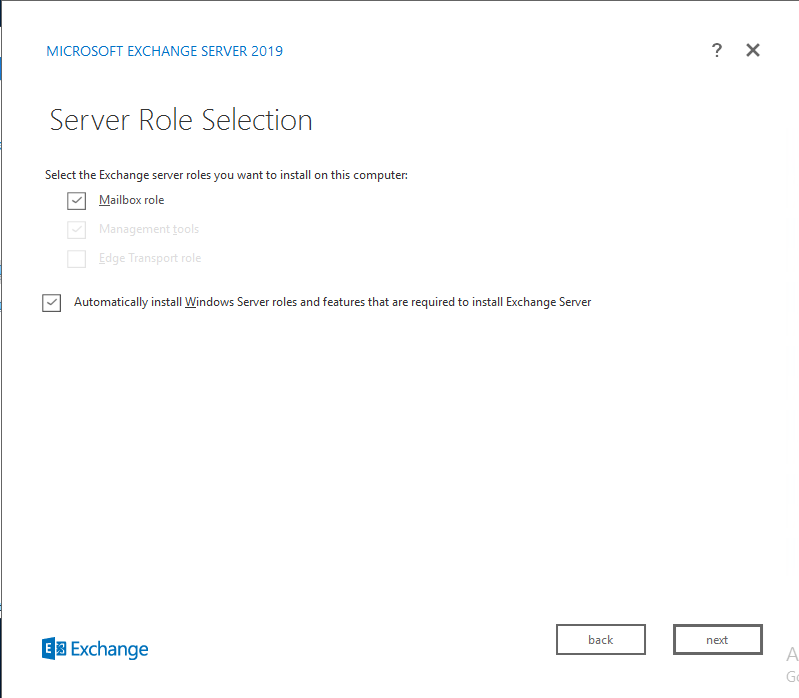Go back to the previous setup page
This screenshot has width=799, height=698.
click(601, 639)
